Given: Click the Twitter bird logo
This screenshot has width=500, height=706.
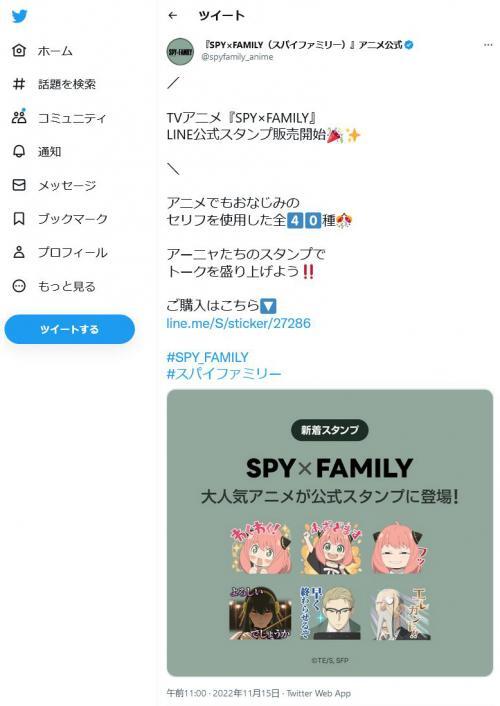Looking at the screenshot, I should [19, 16].
